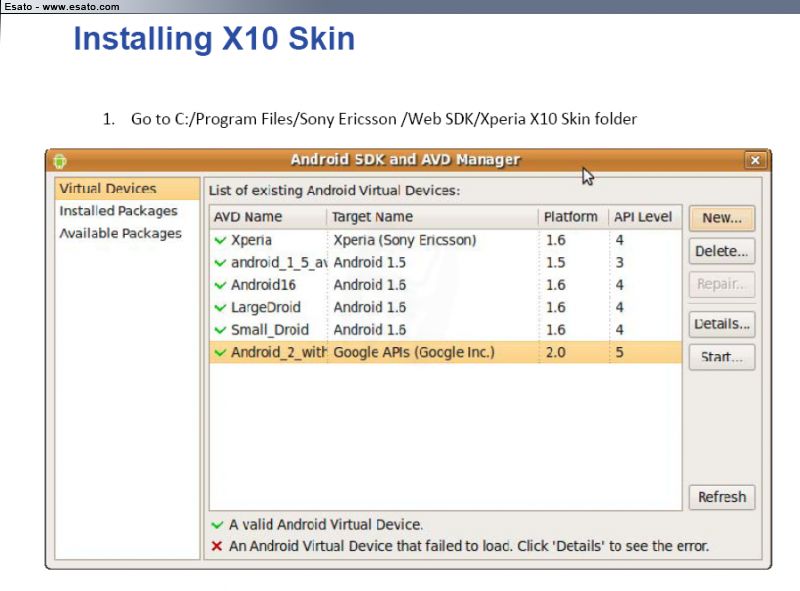Open AVD info with Details... button
The image size is (800, 591).
(x=722, y=324)
